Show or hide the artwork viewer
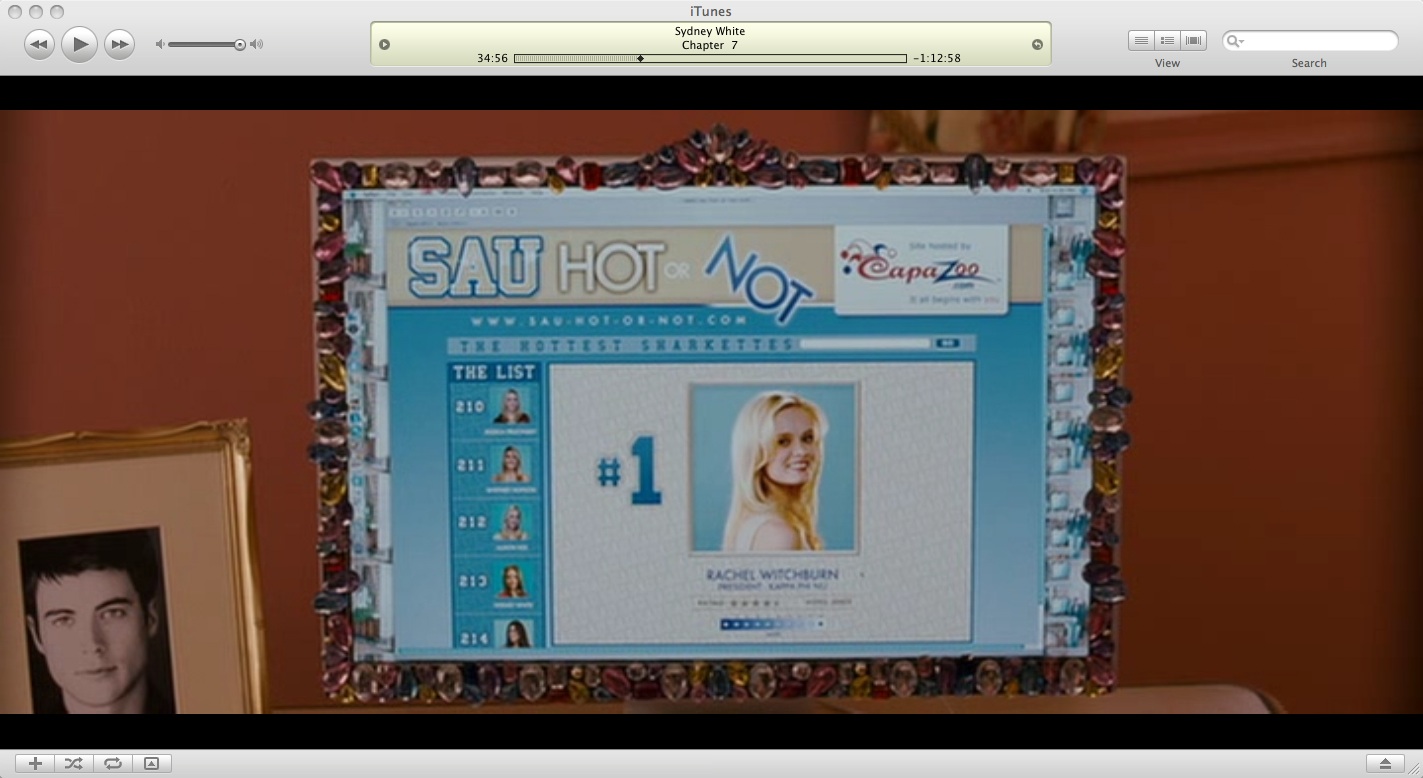Viewport: 1423px width, 778px height. click(151, 763)
